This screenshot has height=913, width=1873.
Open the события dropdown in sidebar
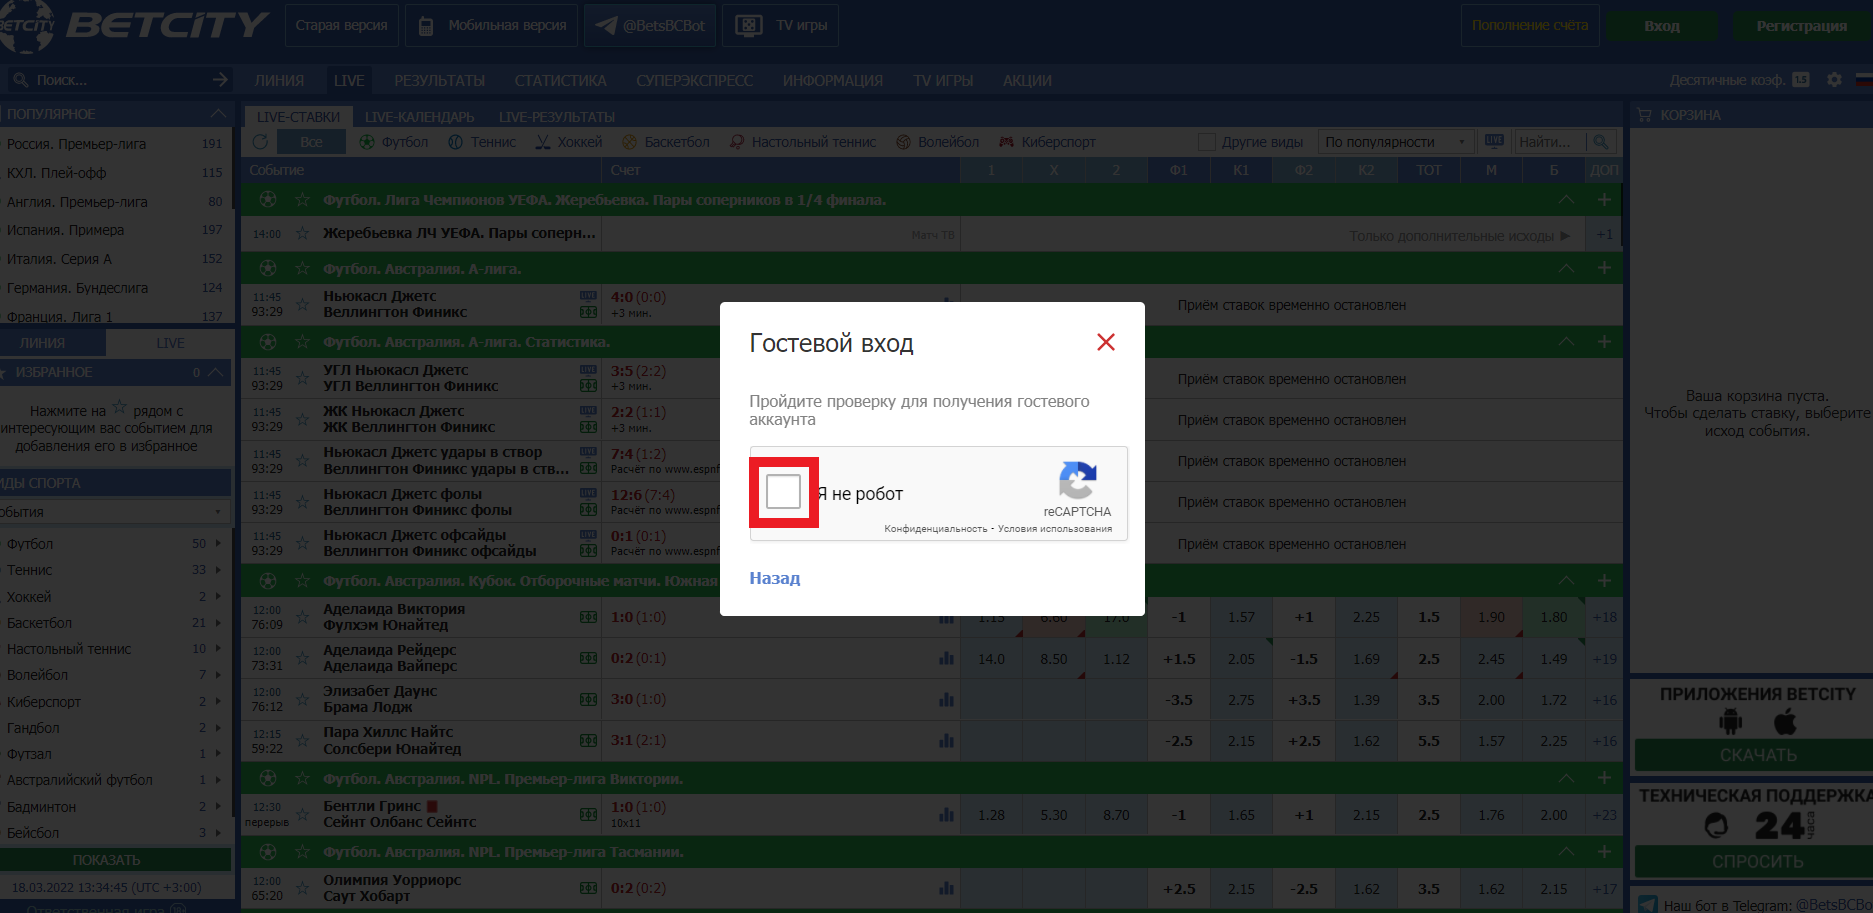[114, 512]
